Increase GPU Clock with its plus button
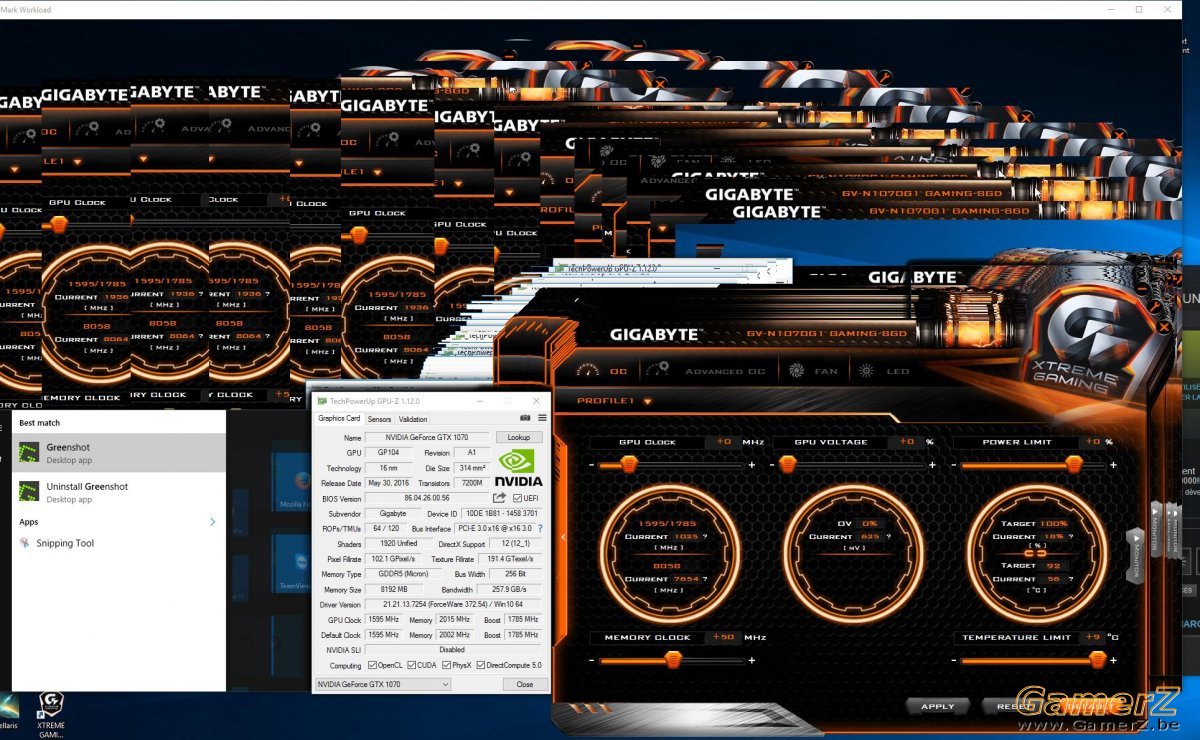 (752, 465)
